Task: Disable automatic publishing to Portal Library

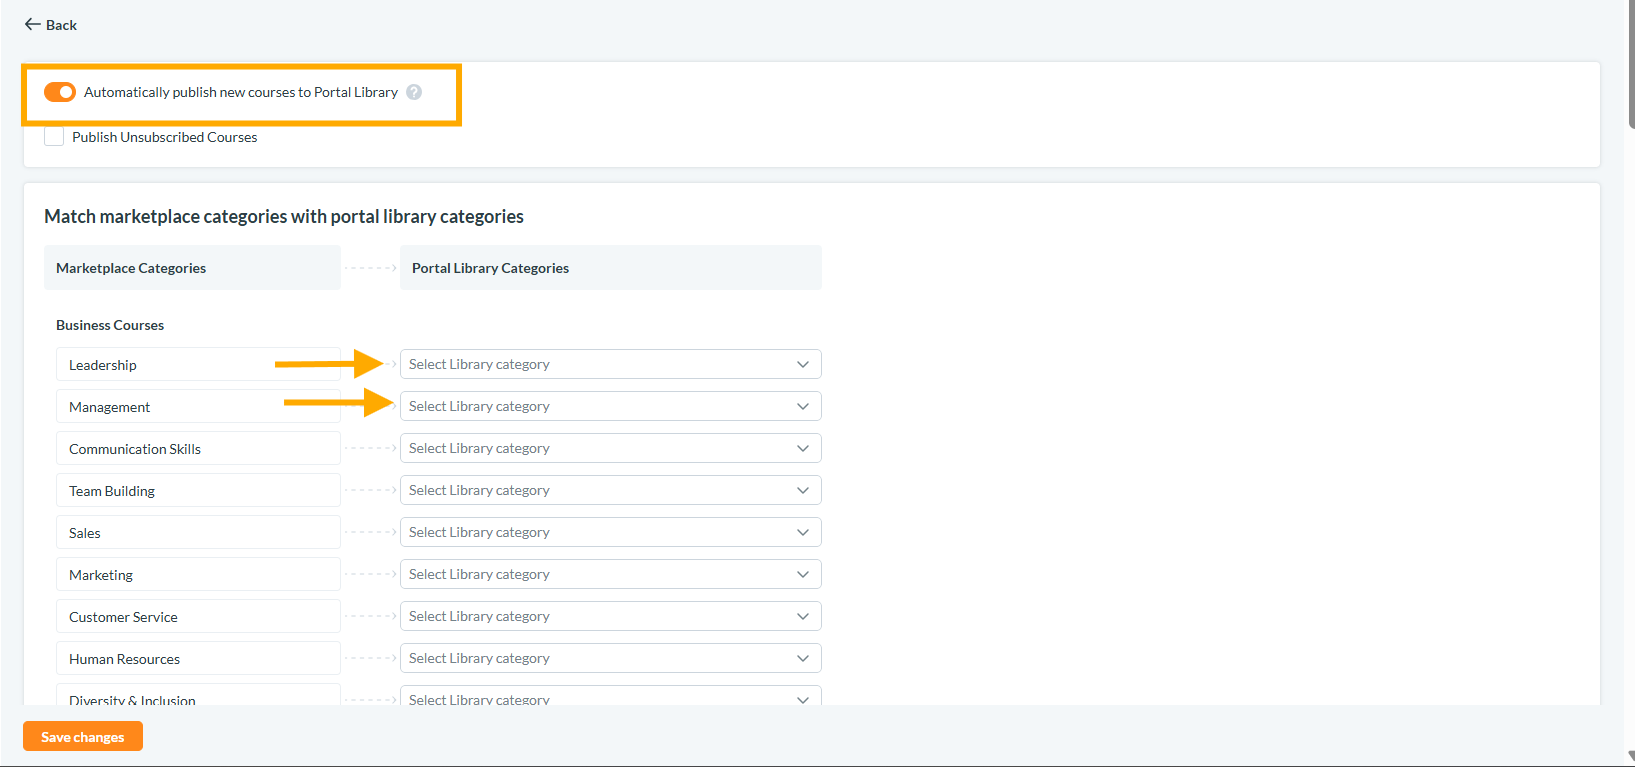Action: click(60, 92)
